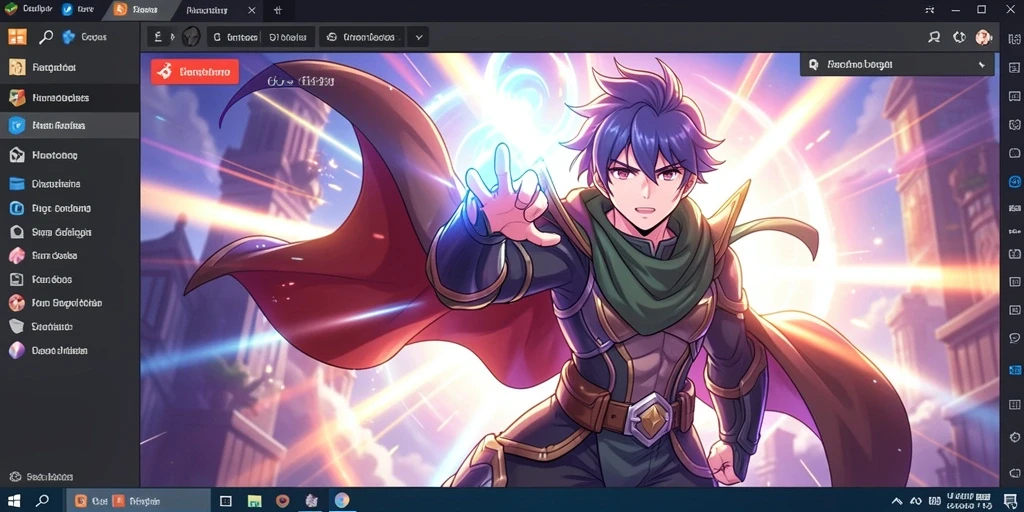Click the speech bubble icon in right sidebar
This screenshot has height=512, width=1024.
pos(1014,338)
